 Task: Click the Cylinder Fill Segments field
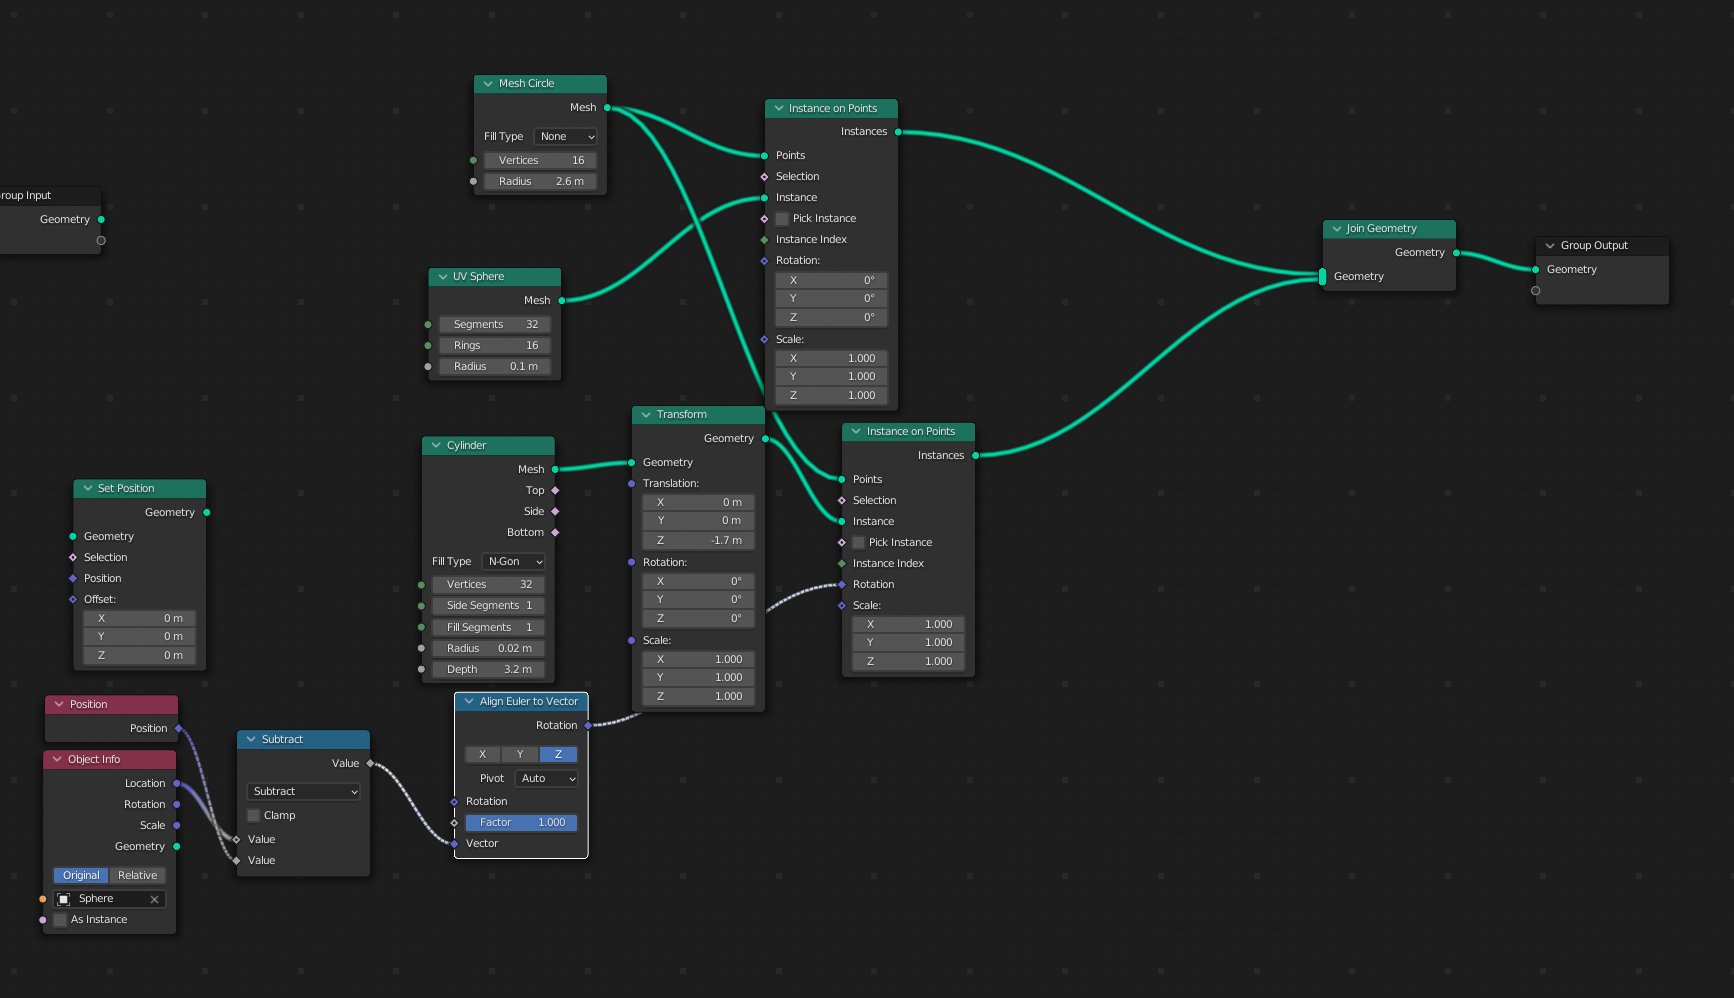[x=489, y=628]
